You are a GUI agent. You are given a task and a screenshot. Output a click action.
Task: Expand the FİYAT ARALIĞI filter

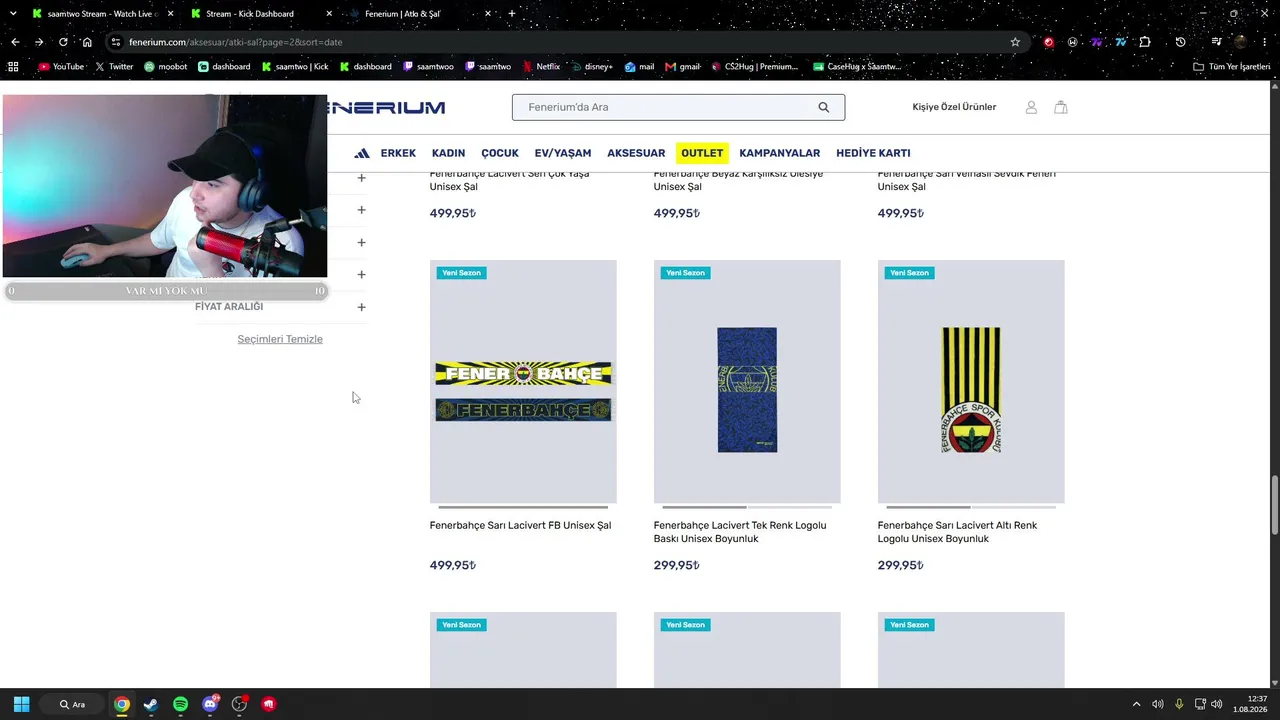pos(361,307)
